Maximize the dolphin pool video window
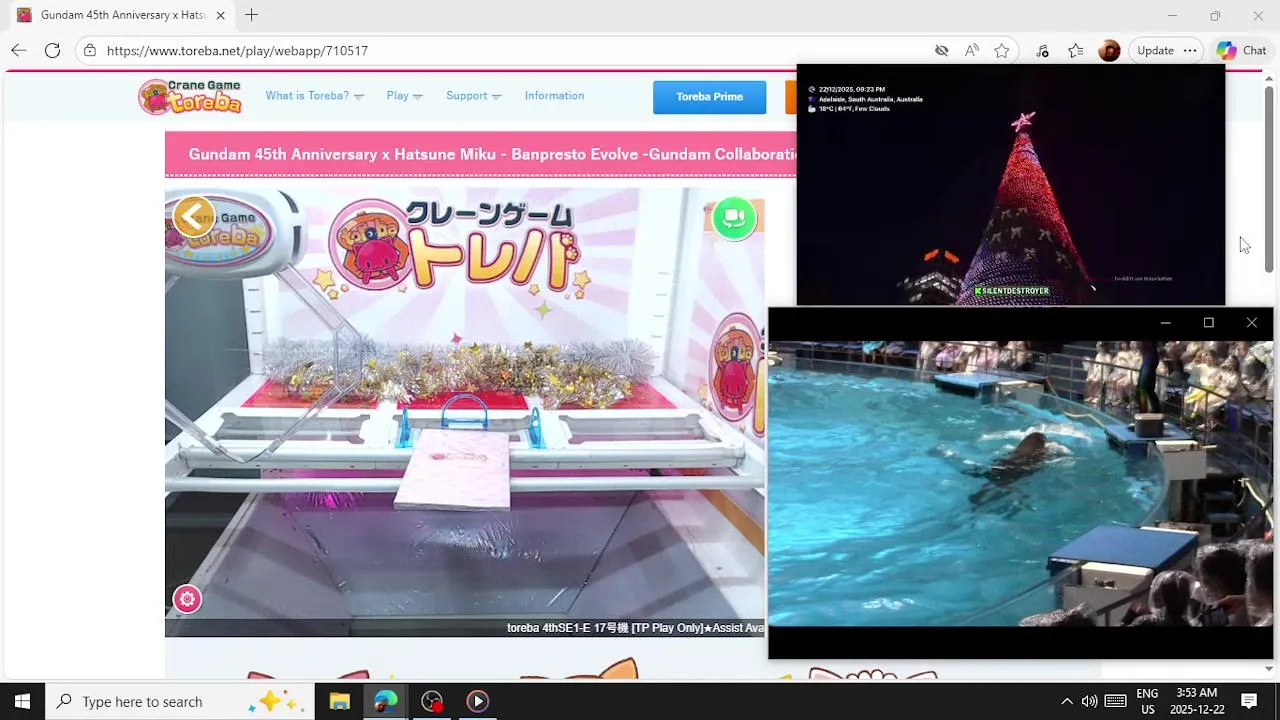Screen dimensions: 1280x720 pos(1208,322)
